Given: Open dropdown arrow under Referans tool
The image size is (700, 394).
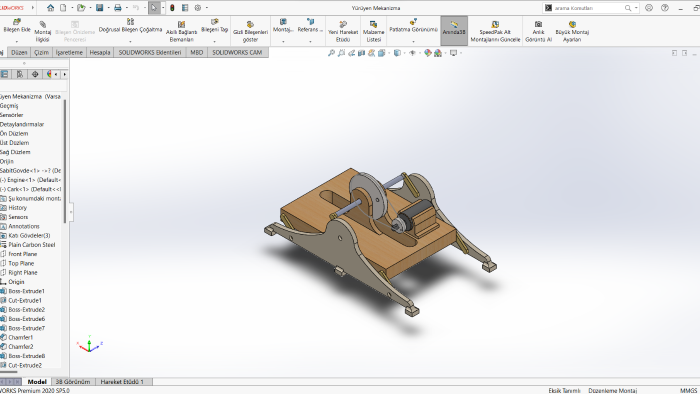Looking at the screenshot, I should coord(310,41).
